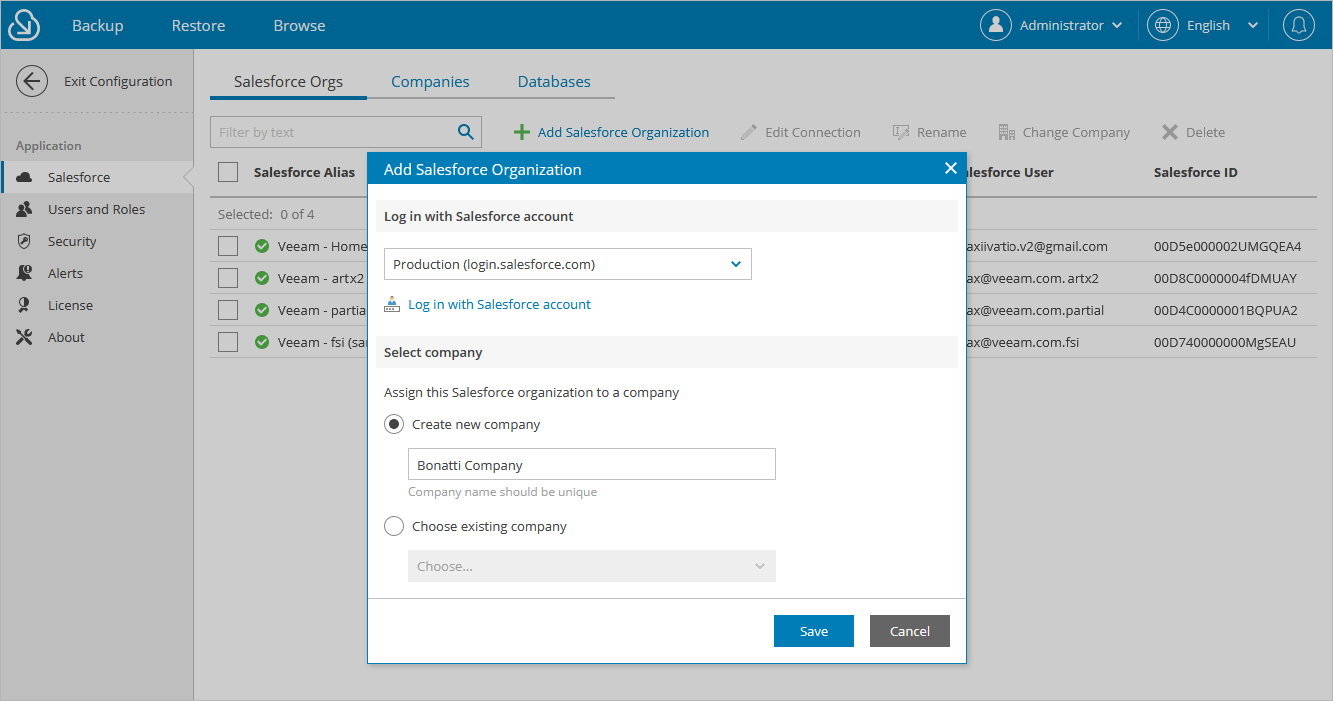Switch to the Salesforce Orgs tab
This screenshot has width=1333, height=701.
[288, 82]
